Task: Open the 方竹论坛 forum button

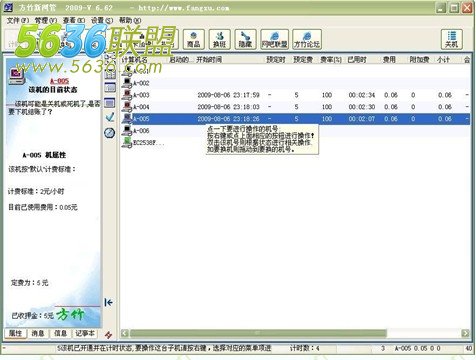Action: [x=307, y=39]
